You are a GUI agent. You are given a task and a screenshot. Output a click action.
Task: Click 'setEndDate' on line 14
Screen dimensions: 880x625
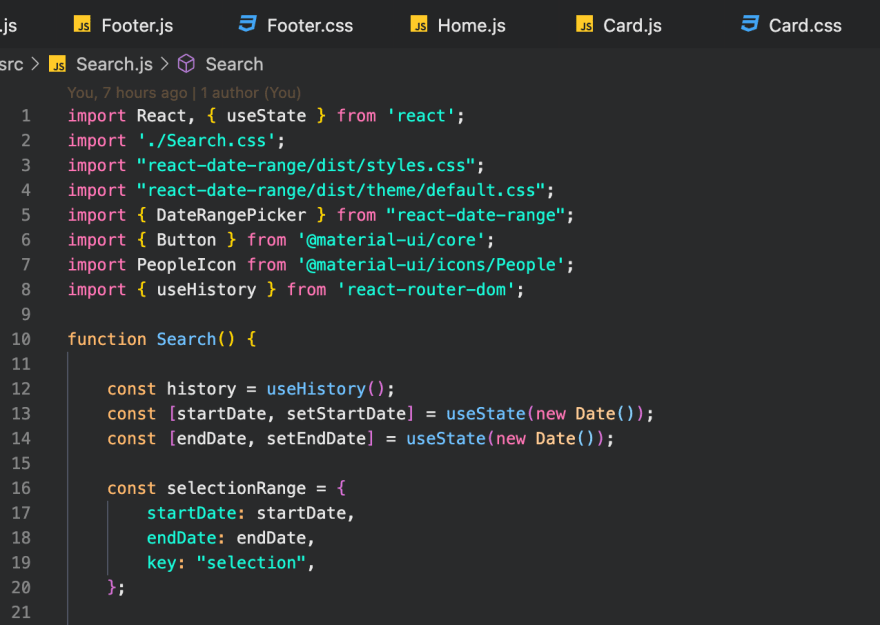pos(317,438)
